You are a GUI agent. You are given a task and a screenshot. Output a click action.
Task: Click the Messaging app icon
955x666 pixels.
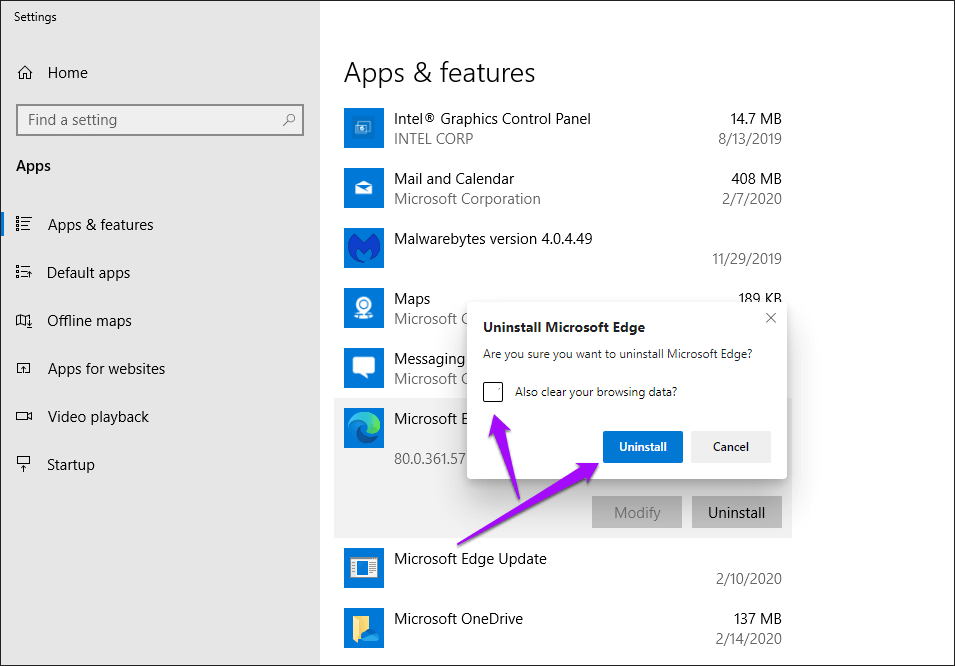(364, 368)
